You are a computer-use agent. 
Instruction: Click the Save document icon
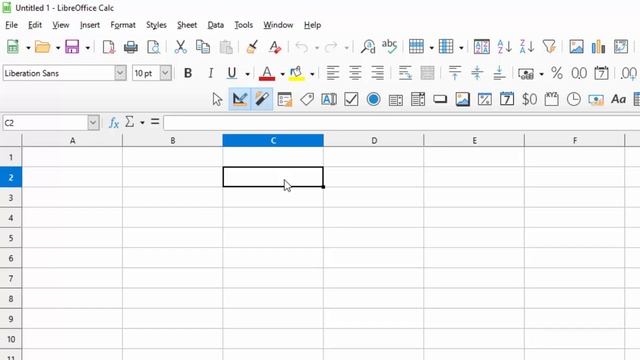pyautogui.click(x=72, y=47)
